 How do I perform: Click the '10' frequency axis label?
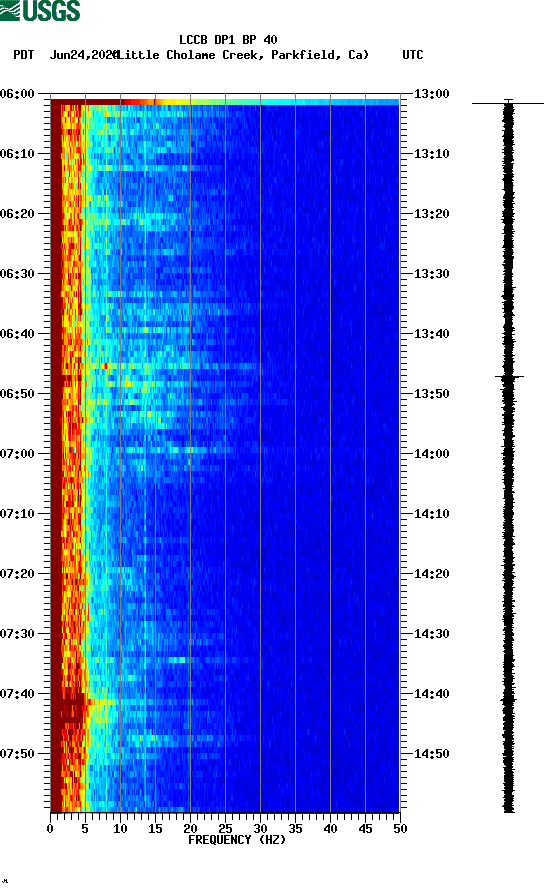coord(120,829)
